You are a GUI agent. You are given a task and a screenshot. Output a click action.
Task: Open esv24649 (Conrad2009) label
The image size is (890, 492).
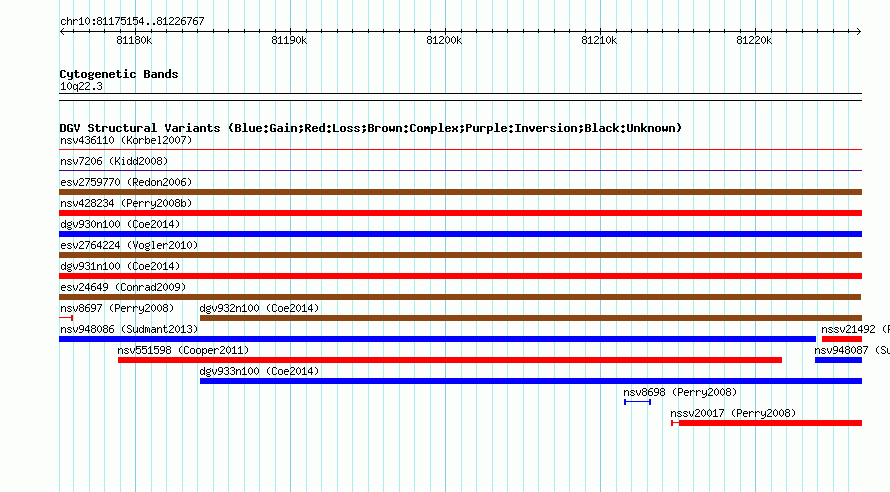(123, 287)
